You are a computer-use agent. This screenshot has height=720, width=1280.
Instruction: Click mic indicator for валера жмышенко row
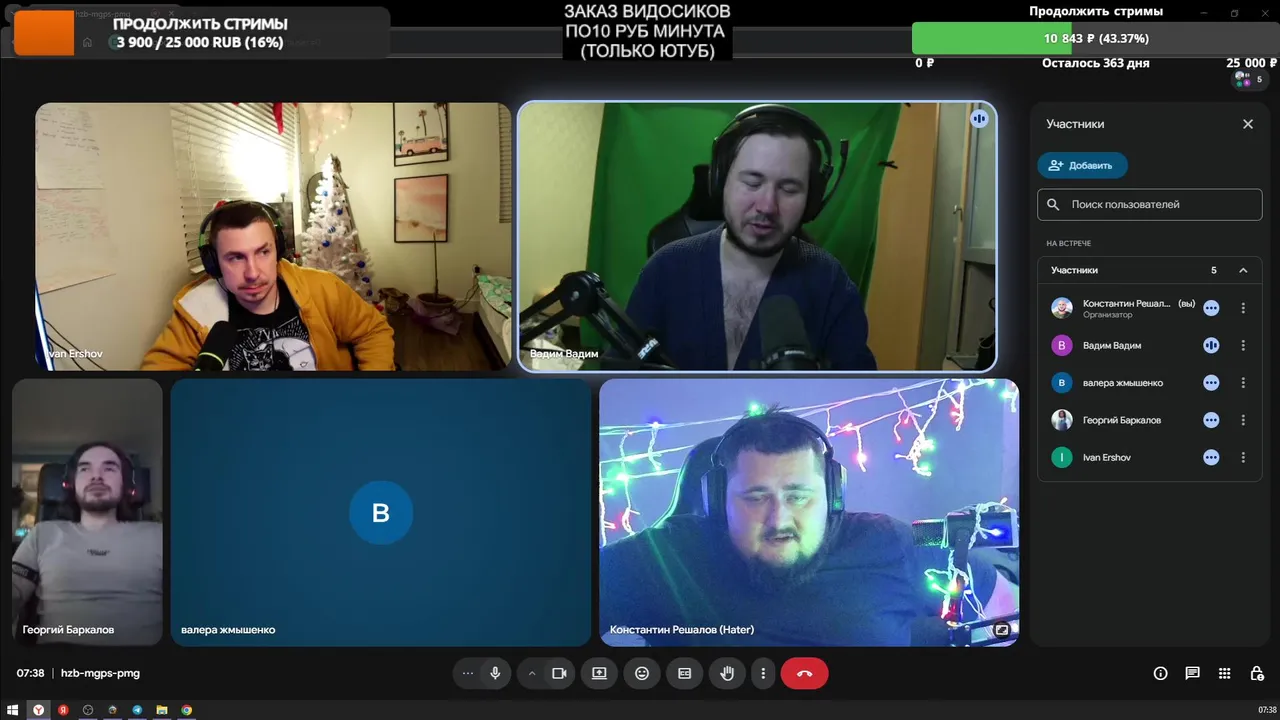(x=1211, y=383)
